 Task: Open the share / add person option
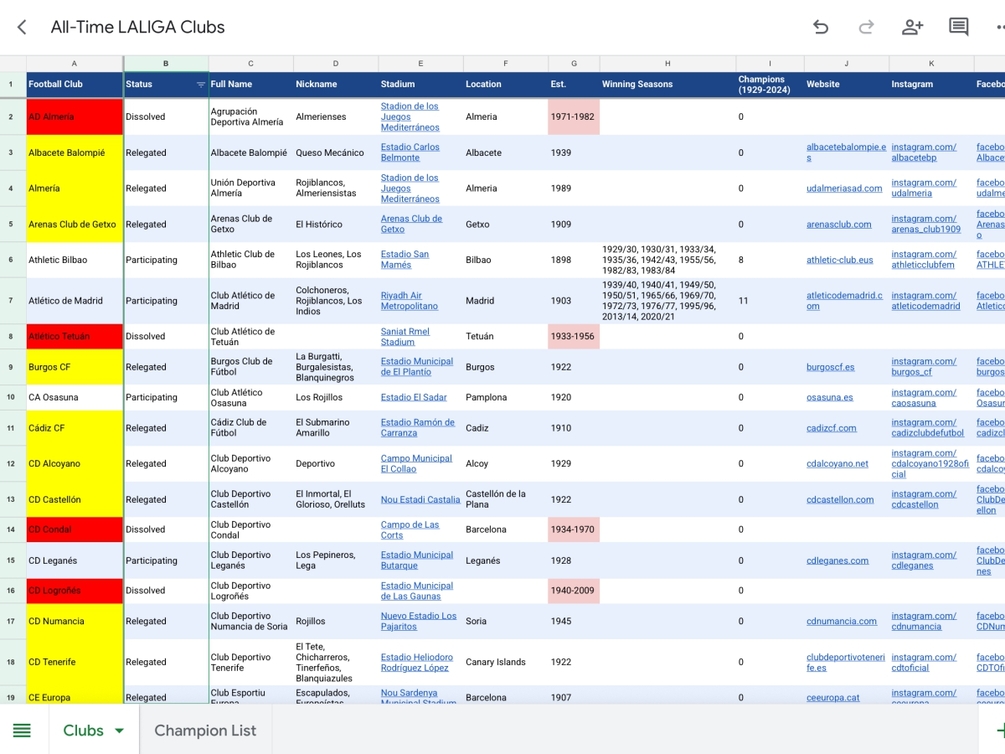912,27
